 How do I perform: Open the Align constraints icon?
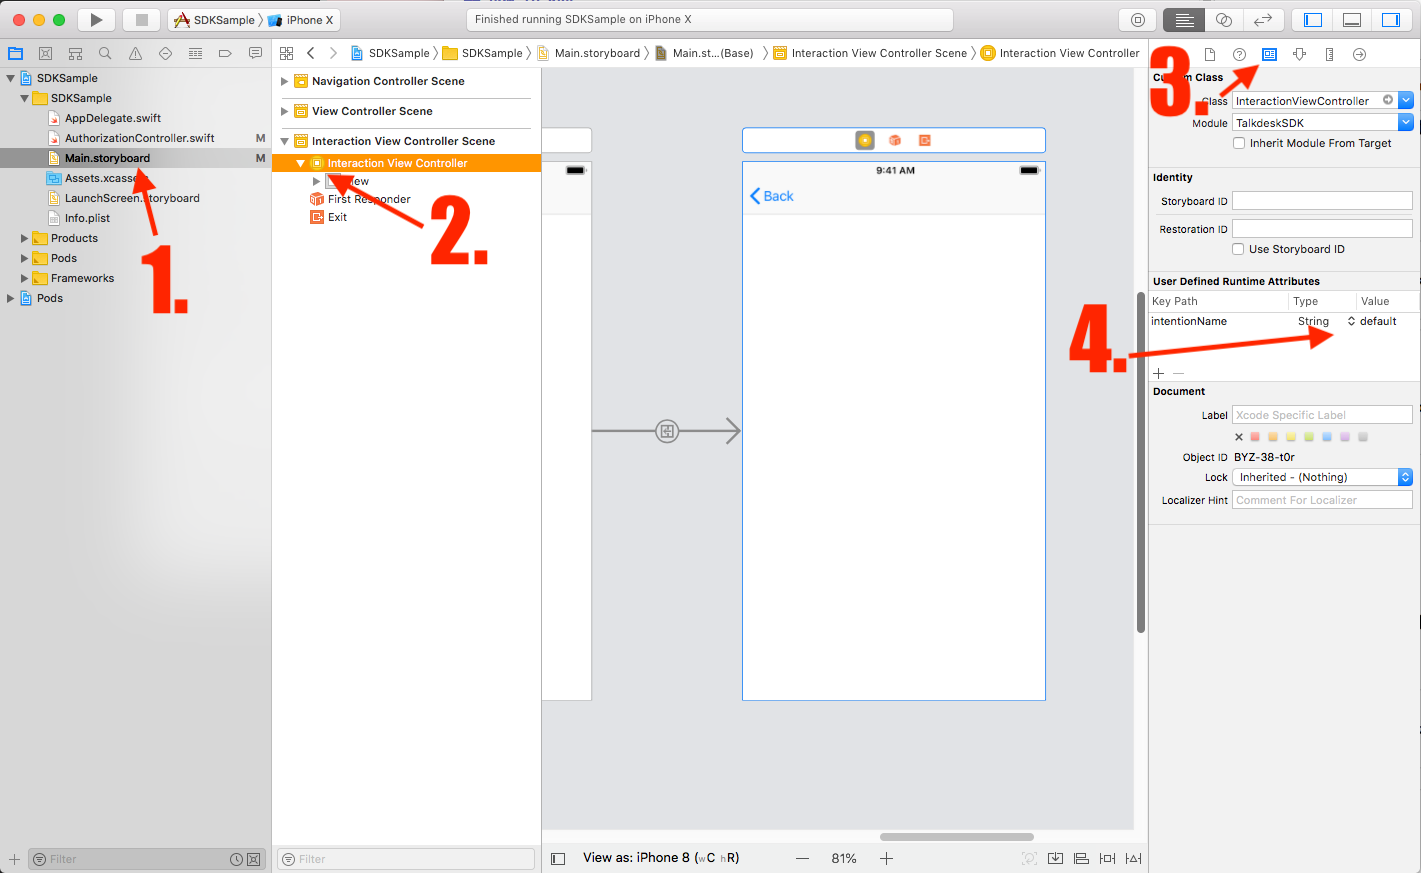[x=1081, y=858]
